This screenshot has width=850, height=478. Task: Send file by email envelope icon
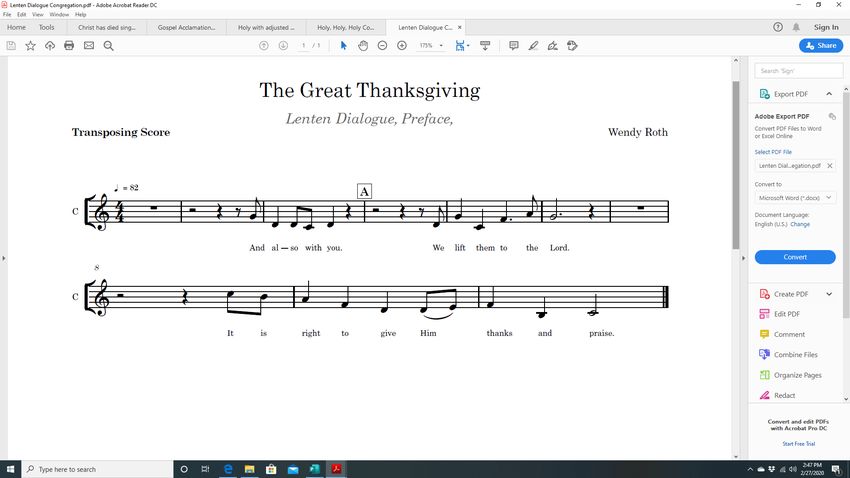pyautogui.click(x=89, y=46)
